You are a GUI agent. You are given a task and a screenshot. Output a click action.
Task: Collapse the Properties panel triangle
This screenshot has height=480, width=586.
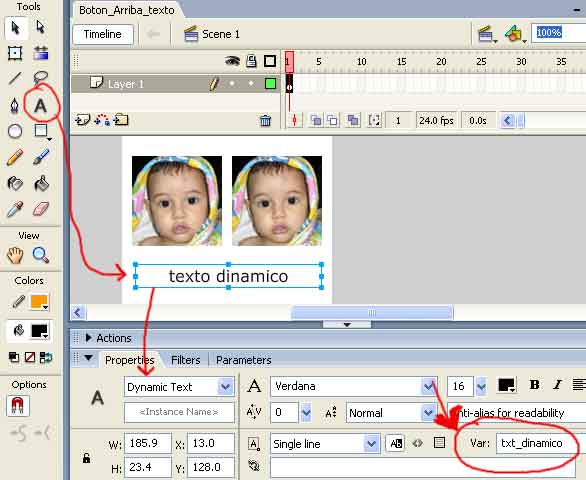(x=89, y=358)
